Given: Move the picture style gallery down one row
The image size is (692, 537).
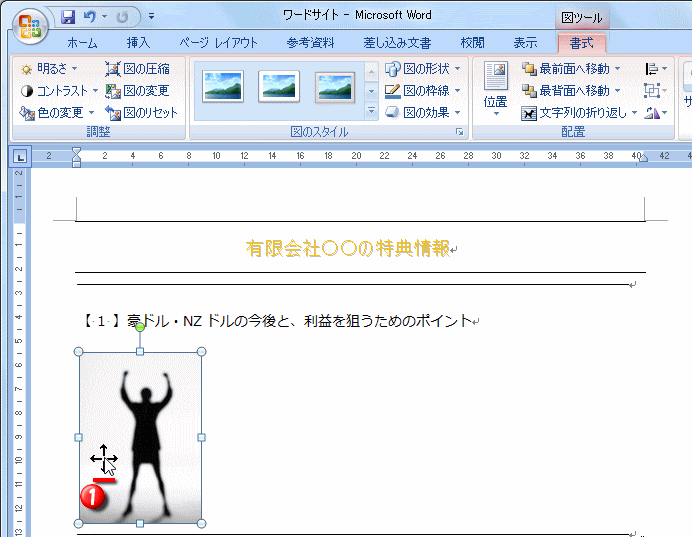Looking at the screenshot, I should click(x=372, y=91).
